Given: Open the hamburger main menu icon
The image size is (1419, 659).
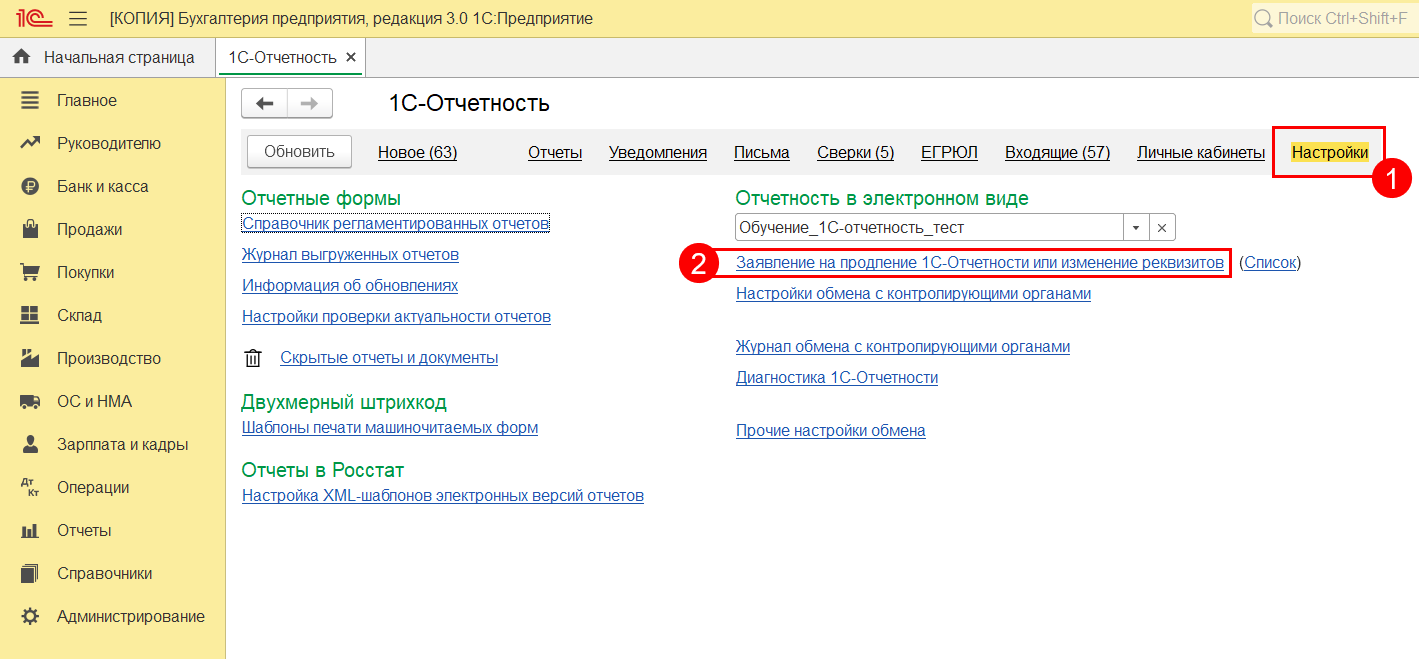Looking at the screenshot, I should (x=78, y=19).
